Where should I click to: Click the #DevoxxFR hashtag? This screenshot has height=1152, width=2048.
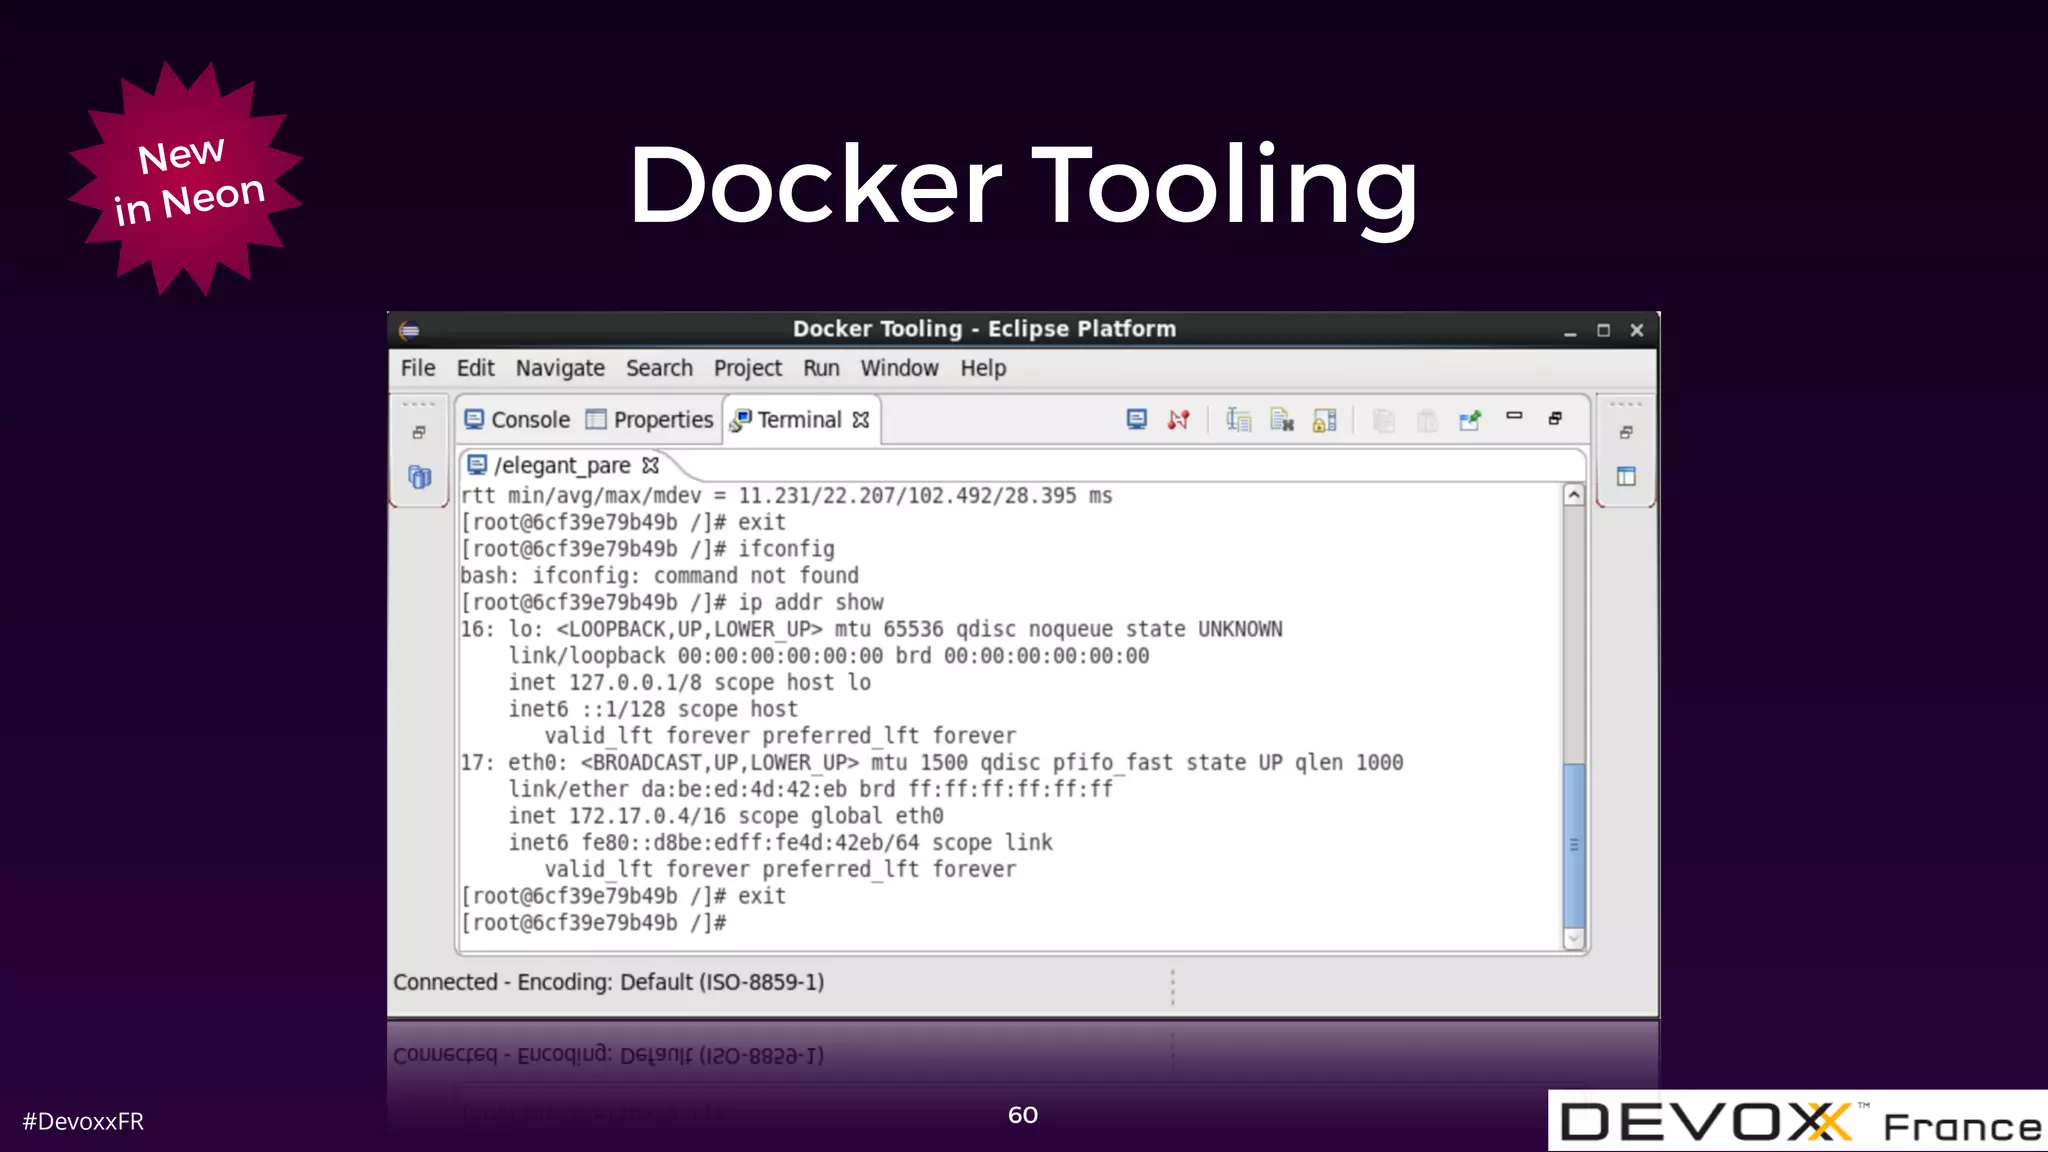pyautogui.click(x=83, y=1122)
